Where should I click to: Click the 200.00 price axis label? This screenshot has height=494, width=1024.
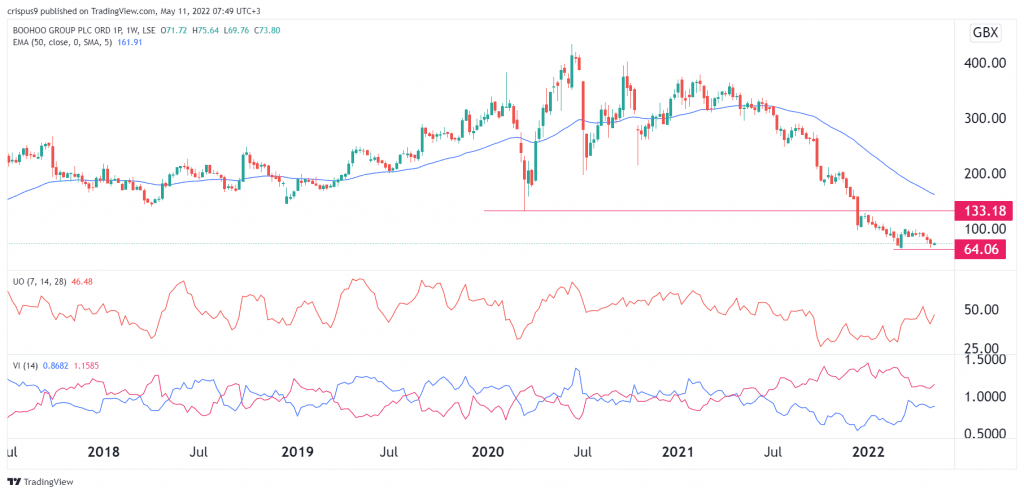(985, 174)
